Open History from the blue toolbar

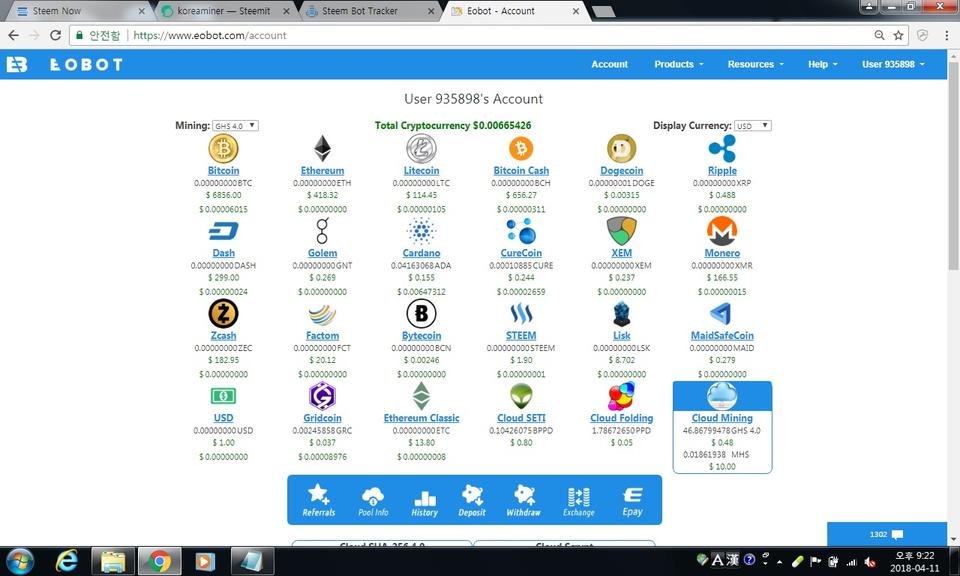pyautogui.click(x=424, y=503)
